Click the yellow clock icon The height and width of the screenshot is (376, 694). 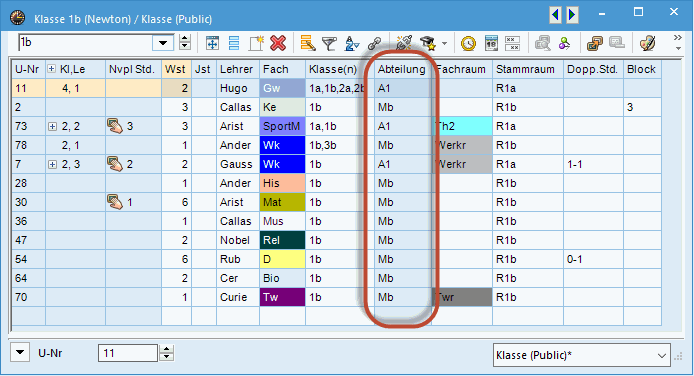[x=468, y=43]
